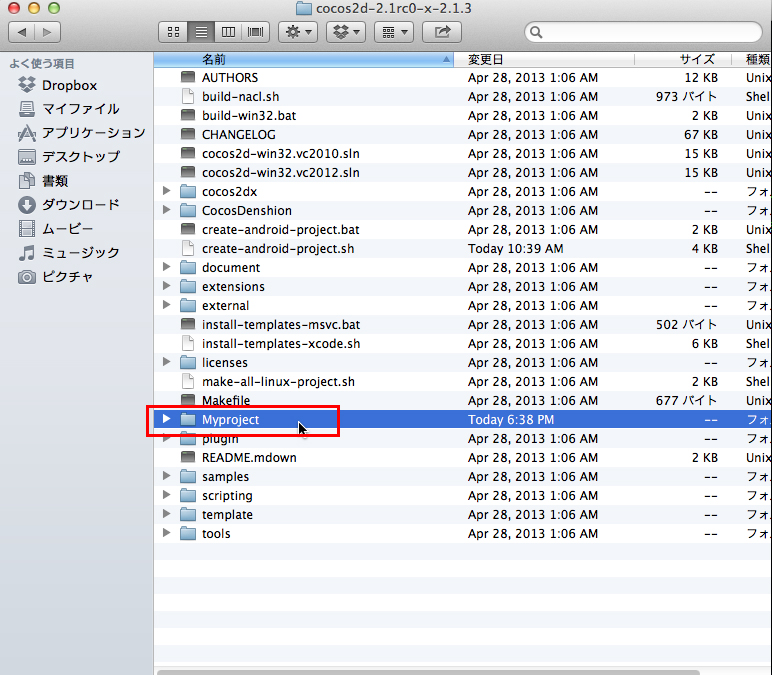Expand the extensions folder
772x675 pixels.
coord(166,286)
